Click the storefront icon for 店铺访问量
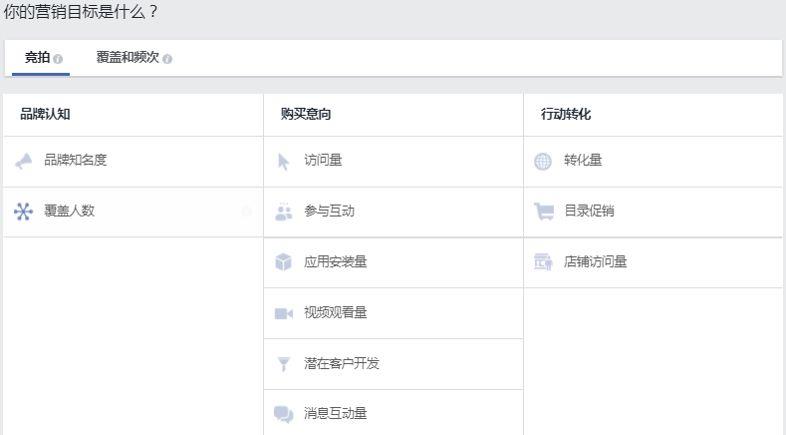 point(543,263)
